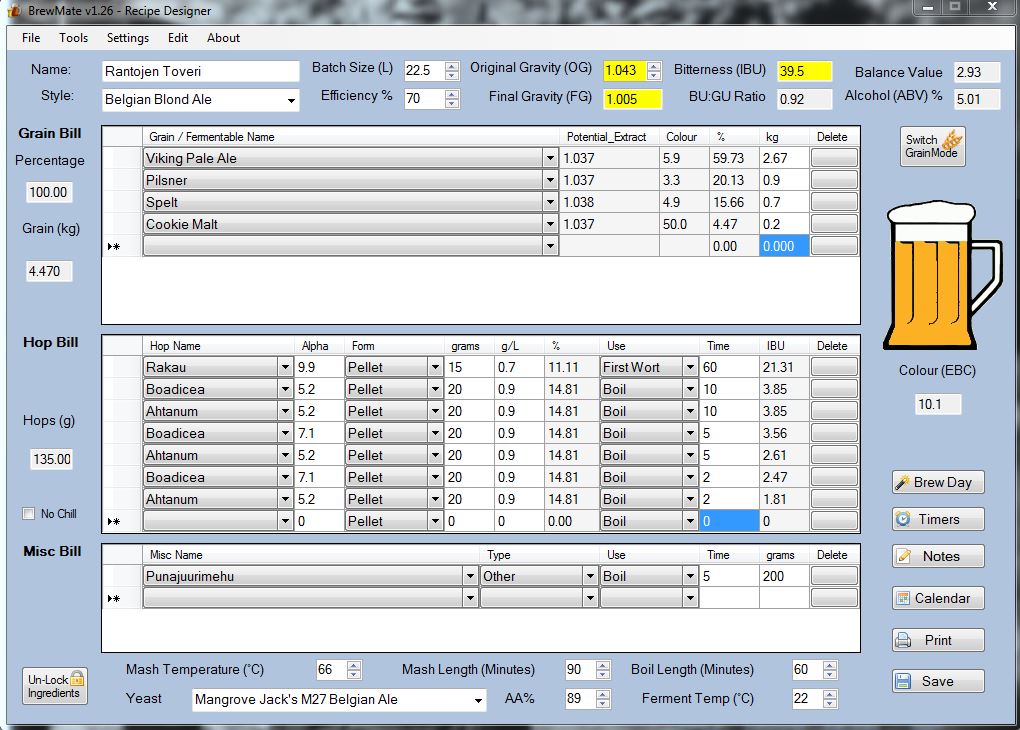1020x730 pixels.
Task: Click the Switch Grain Mode wheat icon button
Action: (x=932, y=146)
